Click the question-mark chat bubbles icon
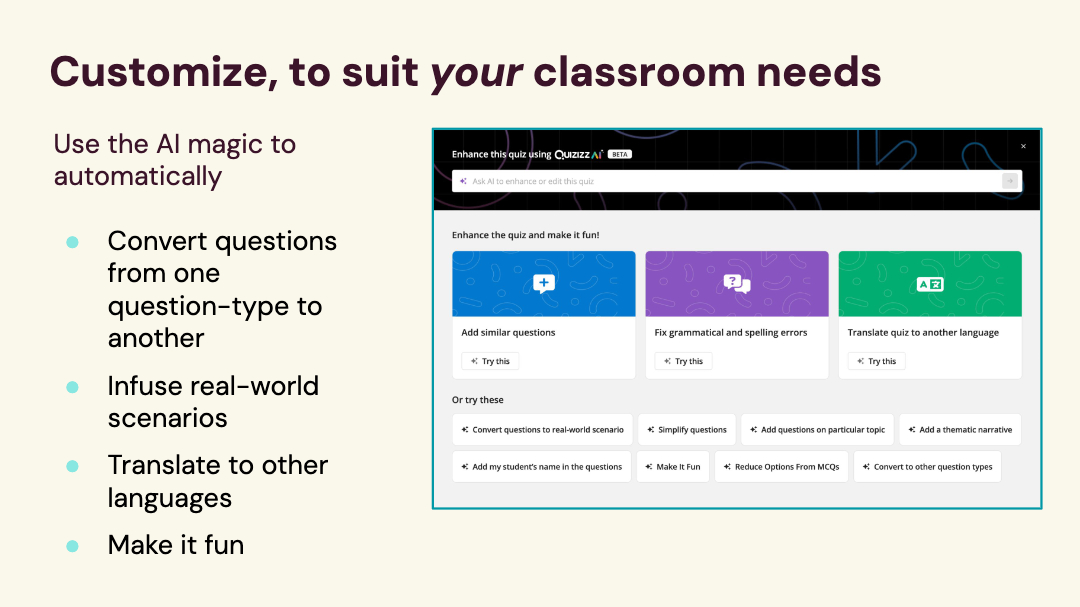 (x=737, y=284)
